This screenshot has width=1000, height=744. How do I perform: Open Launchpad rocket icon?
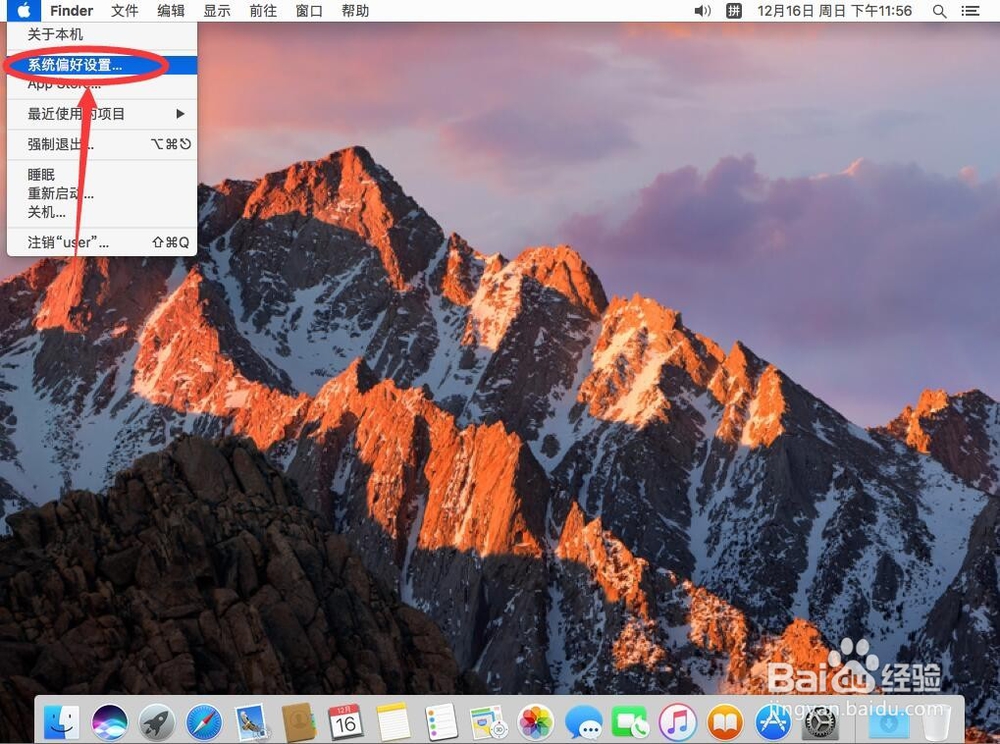point(157,722)
